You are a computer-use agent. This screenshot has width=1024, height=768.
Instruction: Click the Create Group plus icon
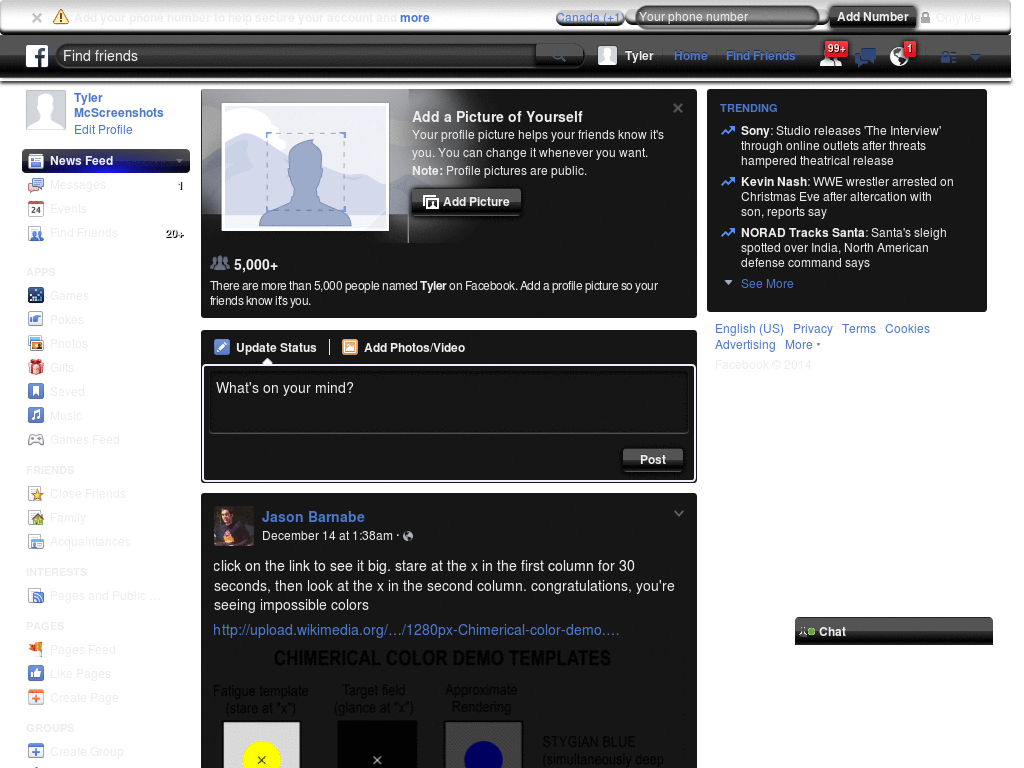click(x=36, y=752)
